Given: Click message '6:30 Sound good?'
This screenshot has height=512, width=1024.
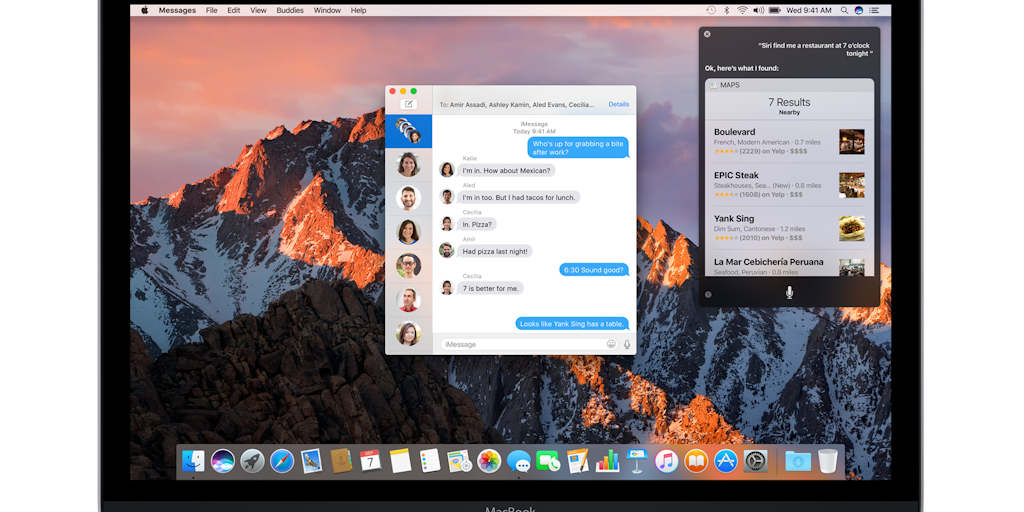Looking at the screenshot, I should tap(594, 269).
